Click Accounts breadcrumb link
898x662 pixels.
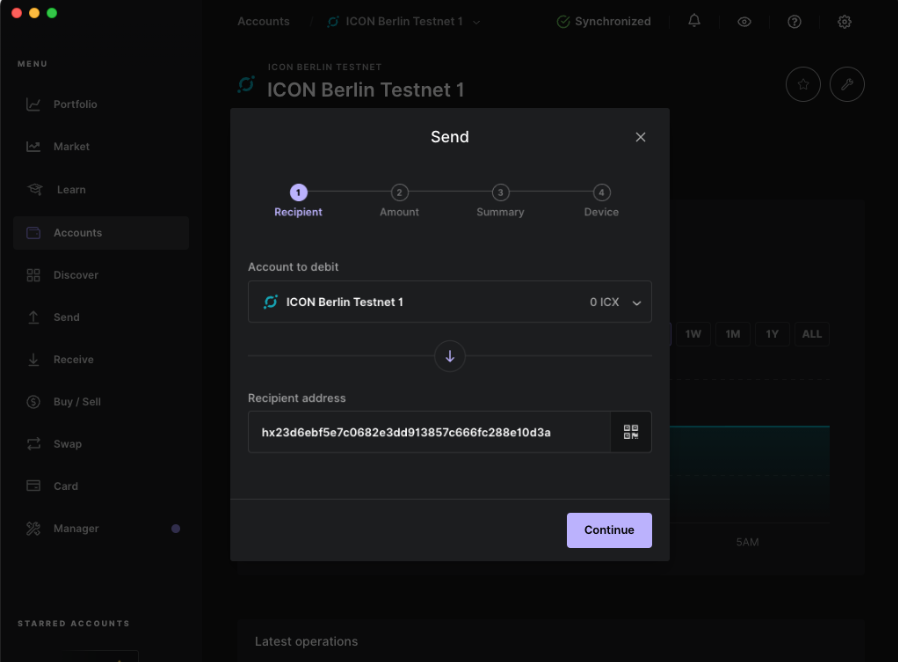click(263, 22)
